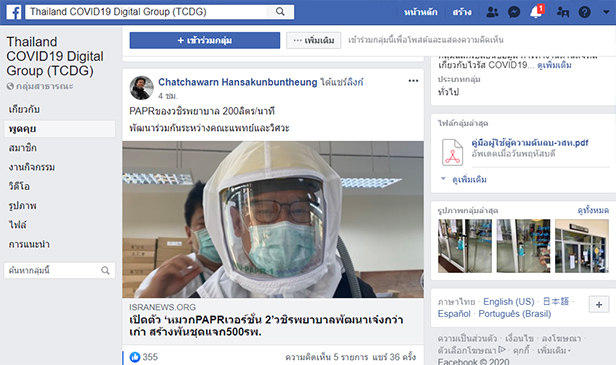Click the plus button for more languages
Image resolution: width=616 pixels, height=365 pixels.
point(599,304)
